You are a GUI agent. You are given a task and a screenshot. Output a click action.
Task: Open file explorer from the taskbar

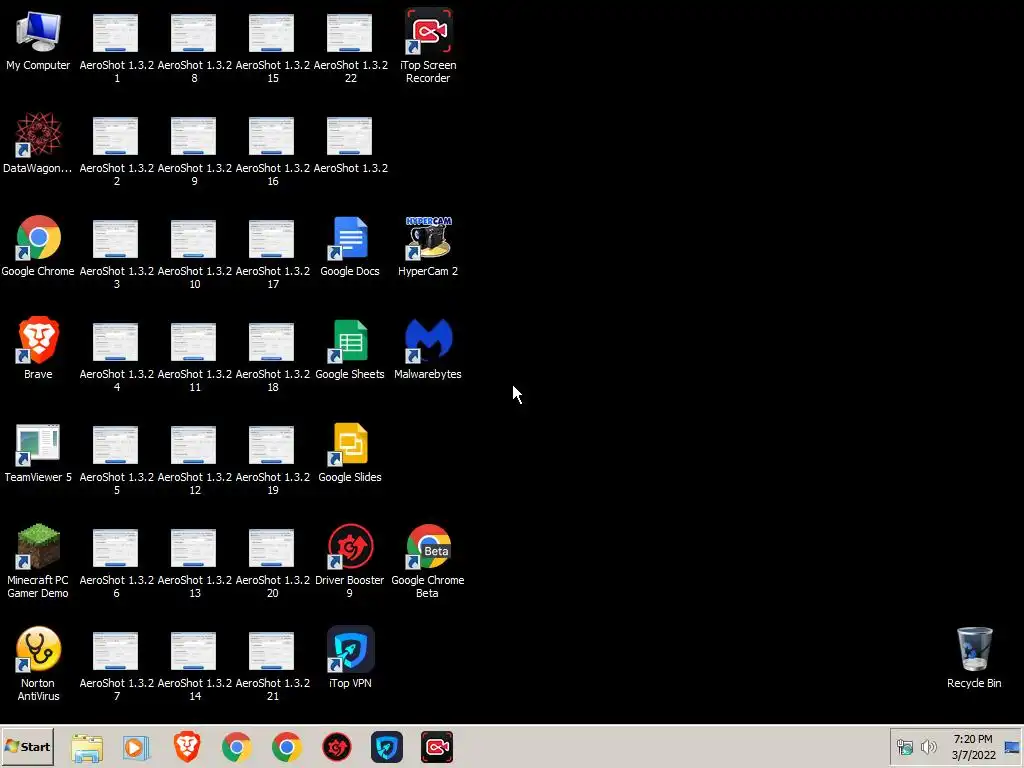pyautogui.click(x=87, y=747)
